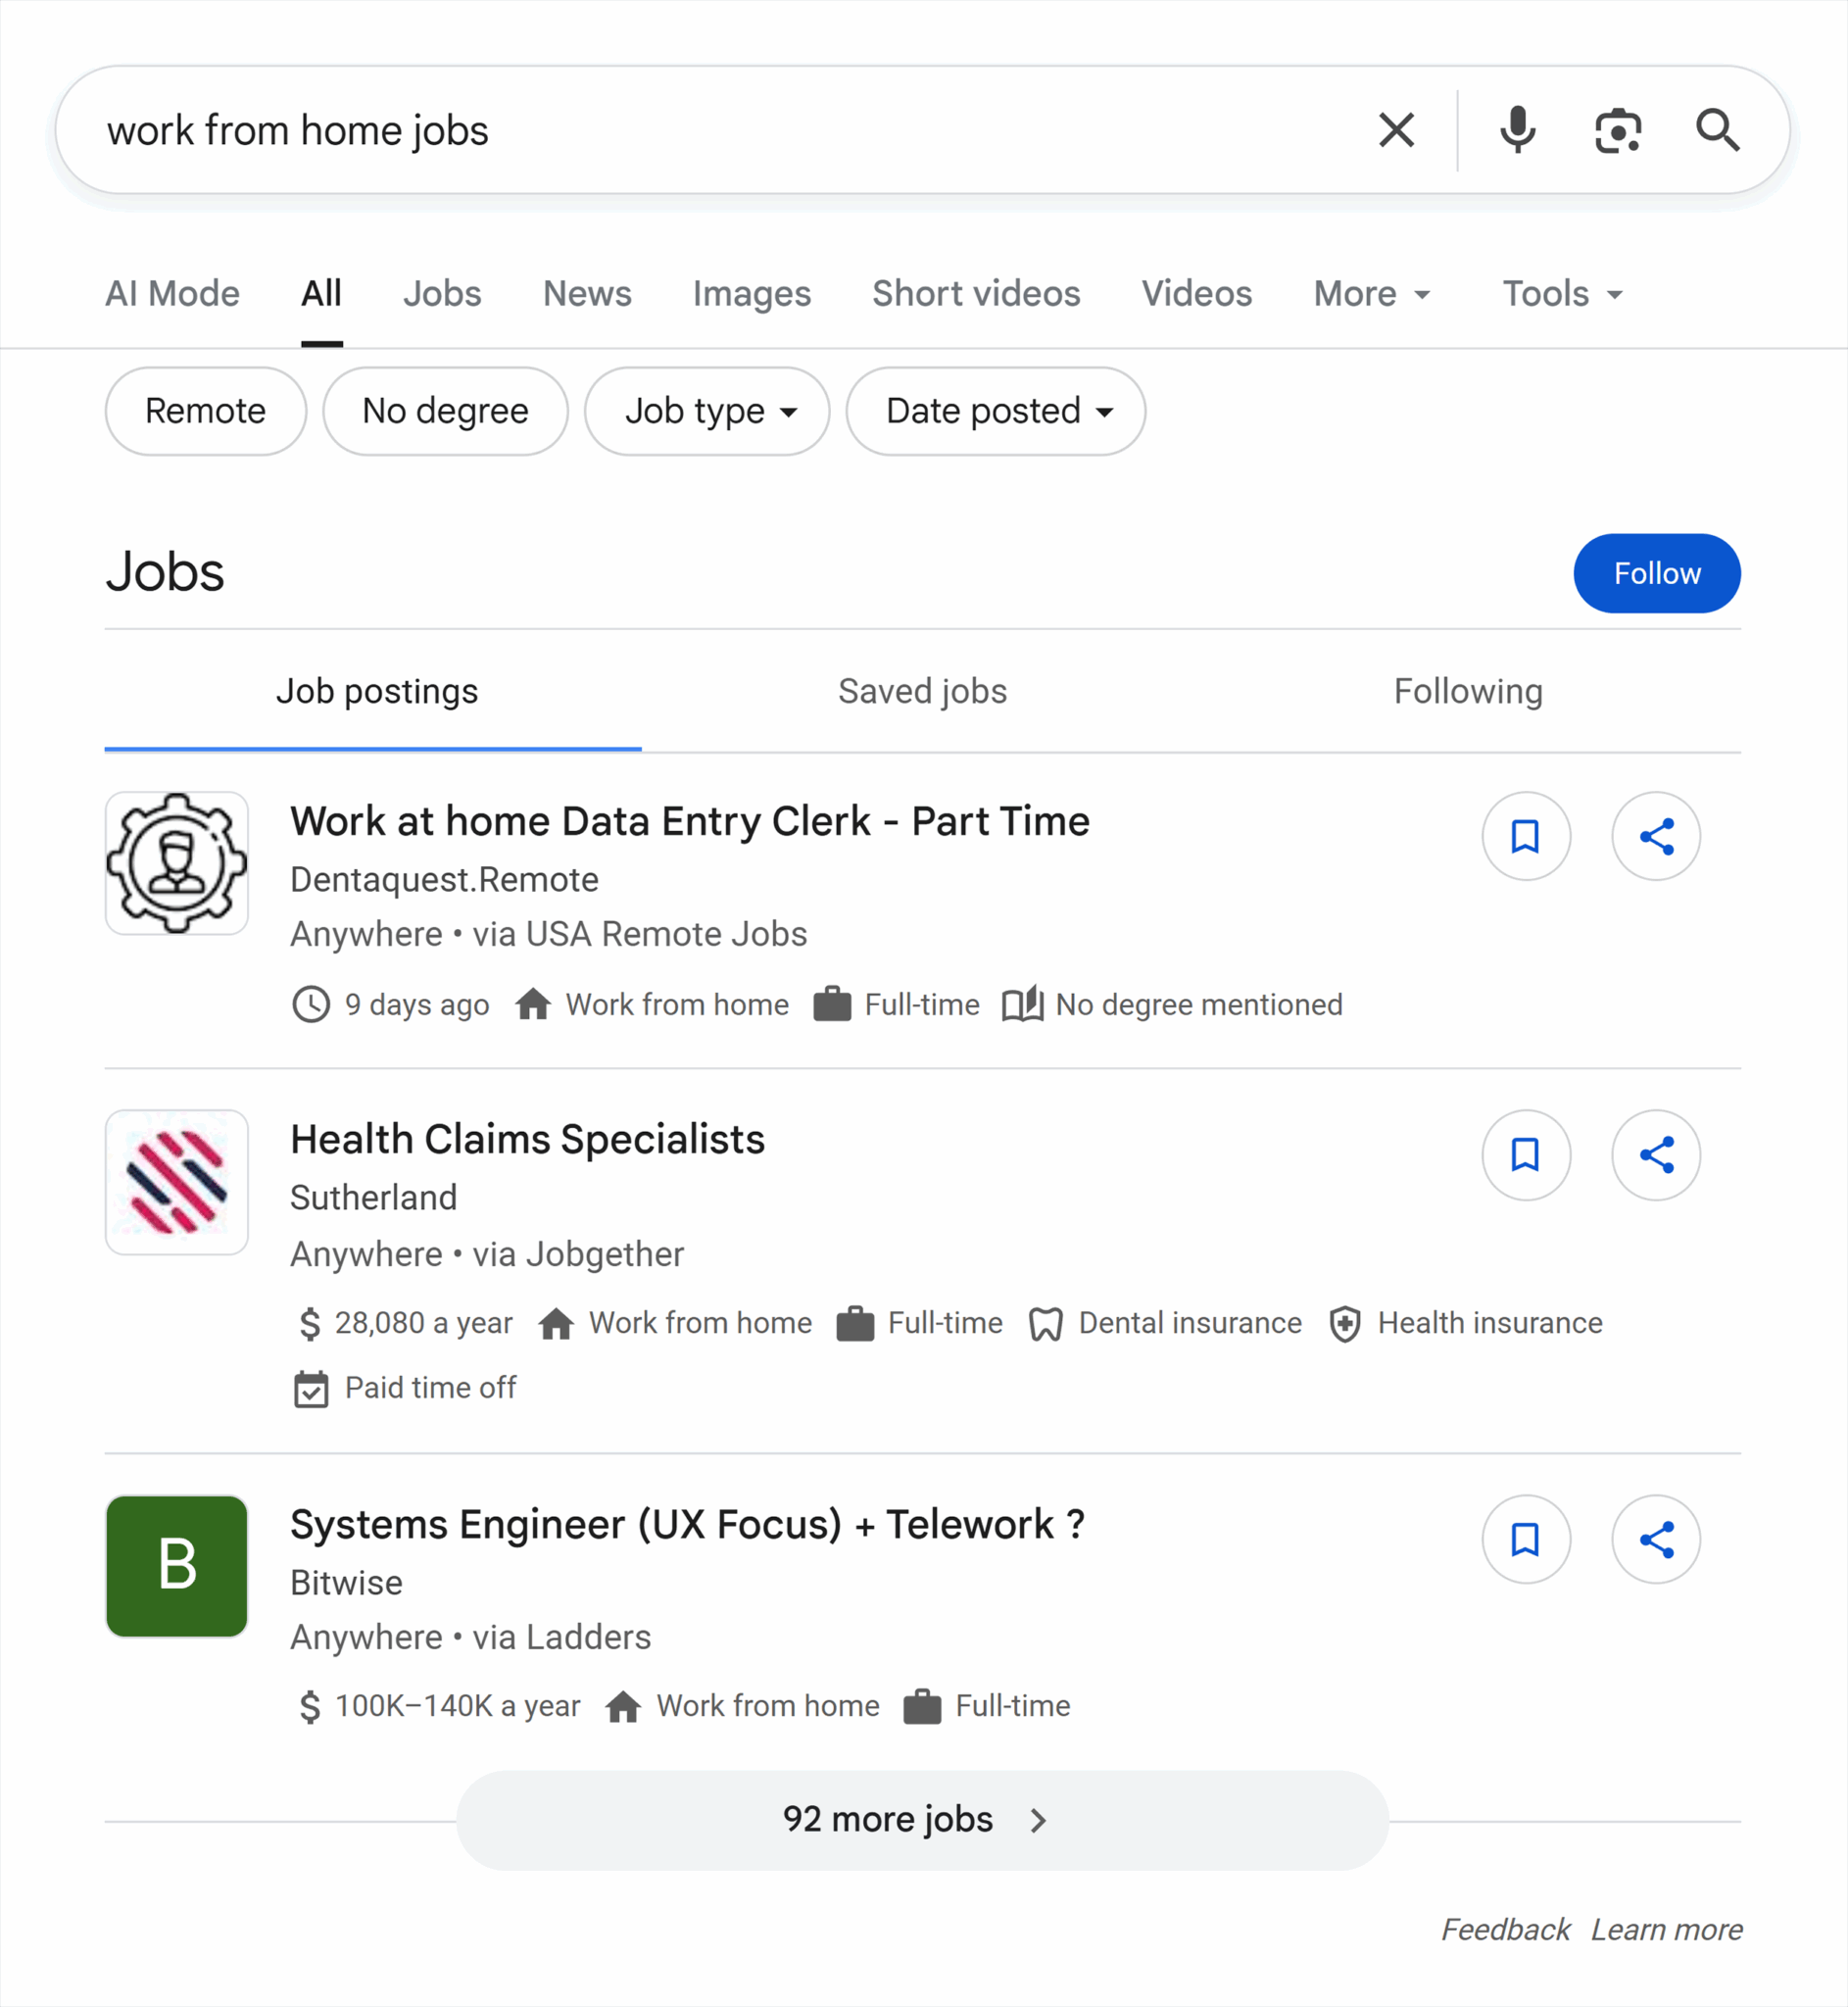The height and width of the screenshot is (2007, 1848).
Task: Open the More search categories dropdown
Action: coord(1371,294)
